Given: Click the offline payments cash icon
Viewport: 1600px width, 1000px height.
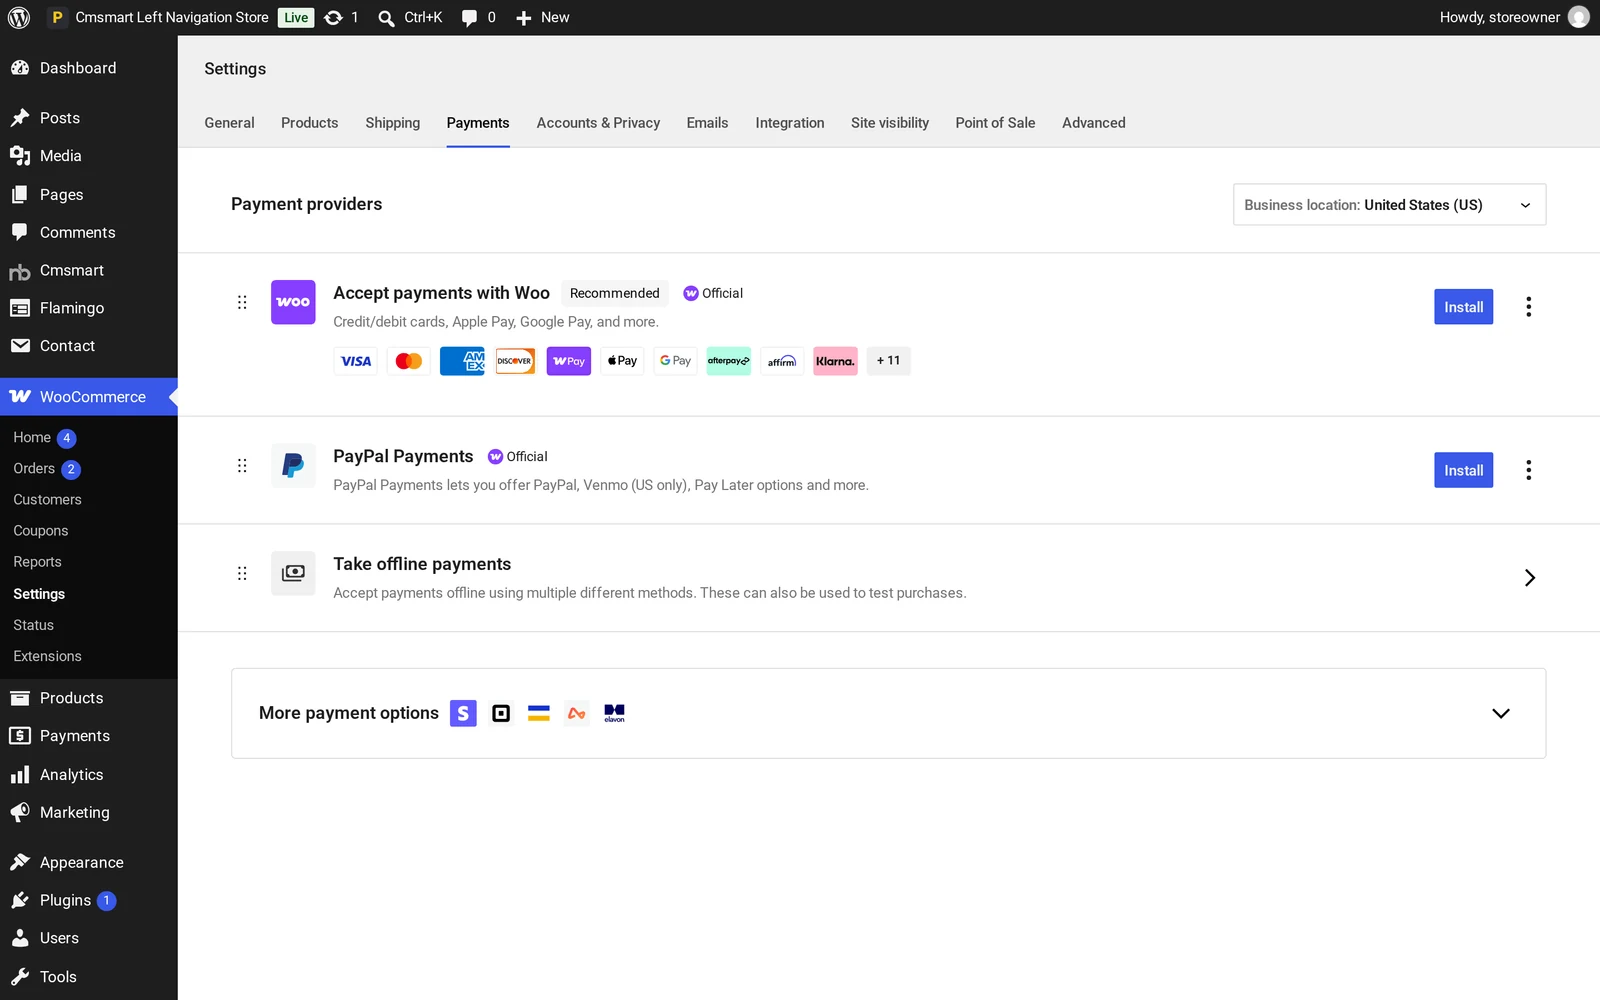Looking at the screenshot, I should (293, 573).
